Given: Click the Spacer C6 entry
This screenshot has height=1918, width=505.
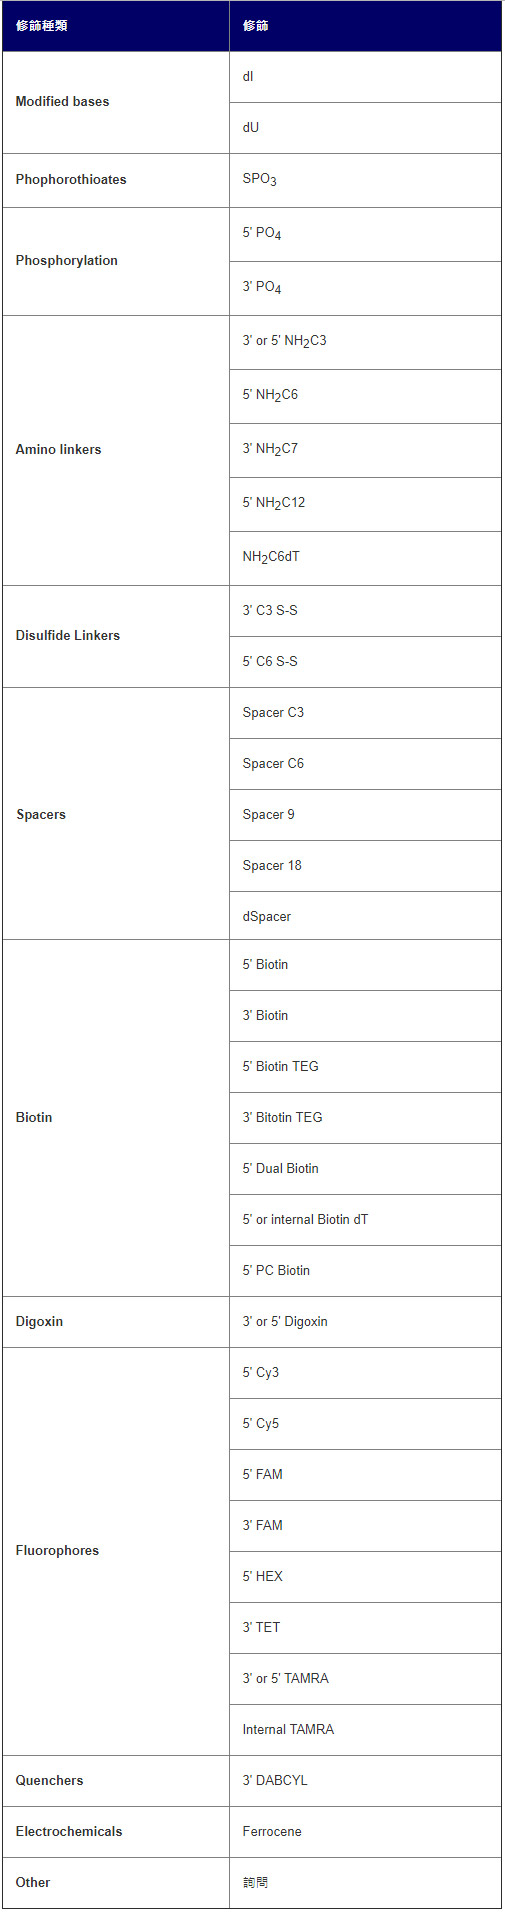Looking at the screenshot, I should coord(365,764).
